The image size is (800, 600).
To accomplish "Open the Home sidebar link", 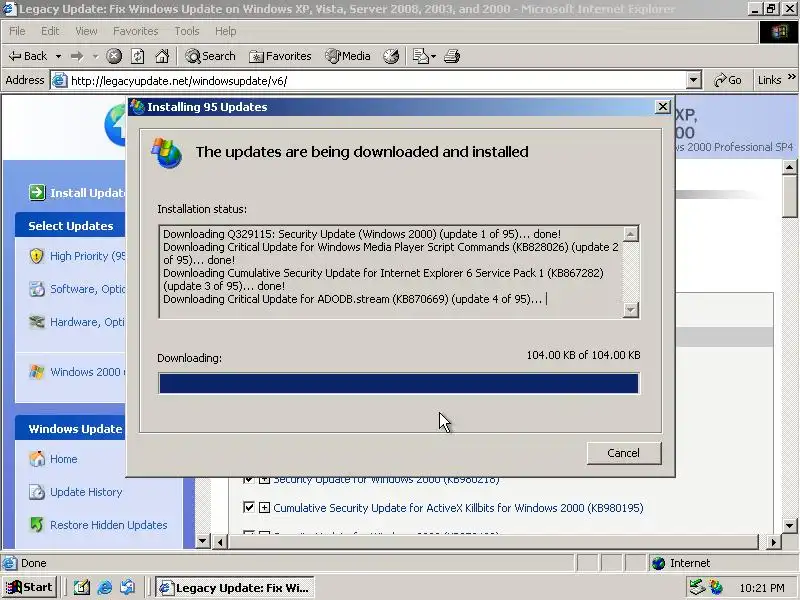I will [x=64, y=459].
